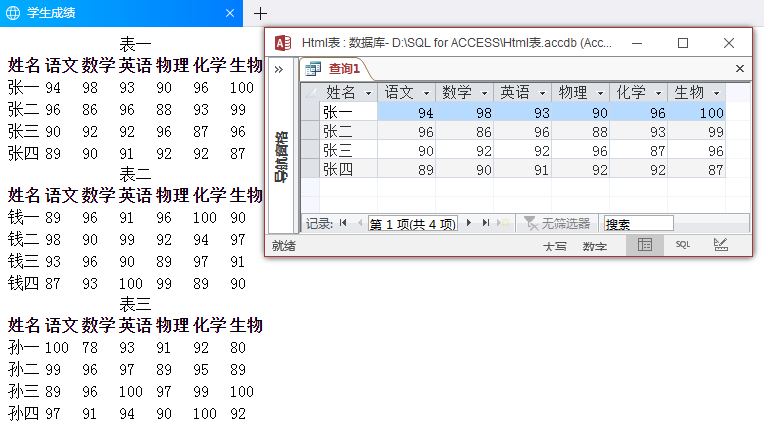Viewport: 764px width, 421px height.
Task: Go to the first record
Action: pyautogui.click(x=343, y=223)
